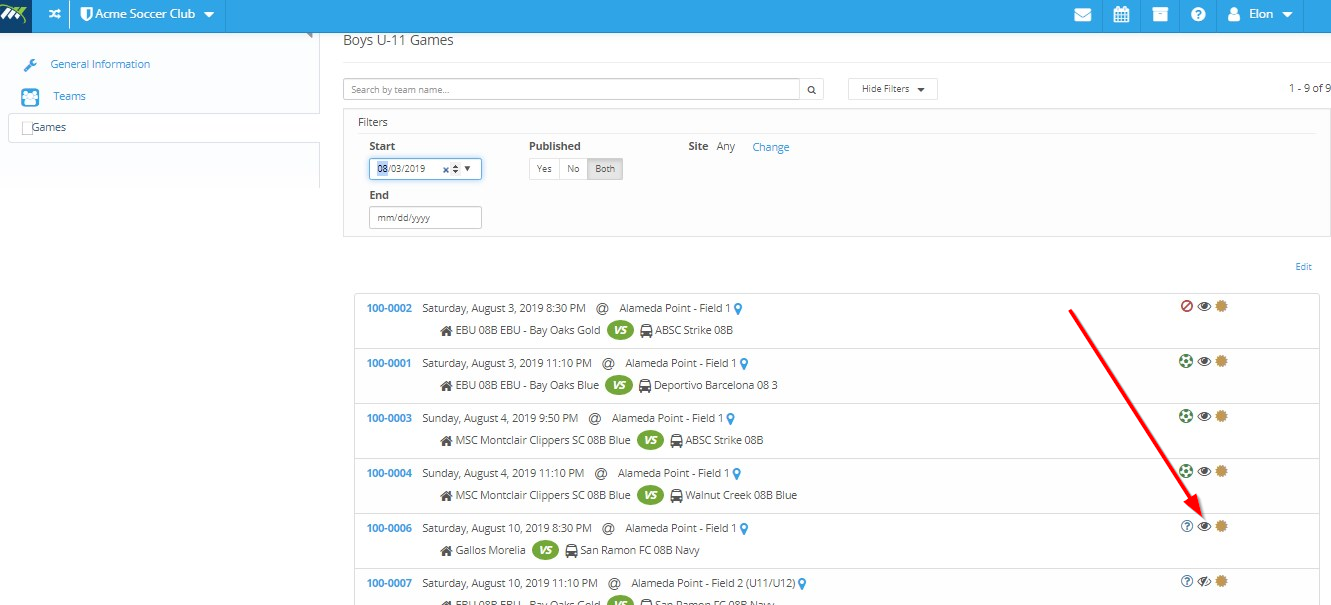Click the Search by team name field
This screenshot has height=605, width=1331.
[x=571, y=89]
